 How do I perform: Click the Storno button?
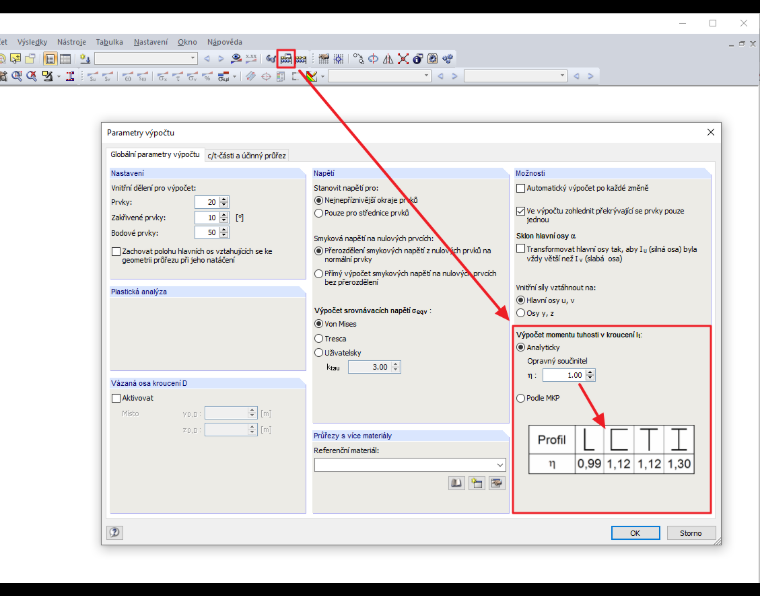pyautogui.click(x=690, y=533)
